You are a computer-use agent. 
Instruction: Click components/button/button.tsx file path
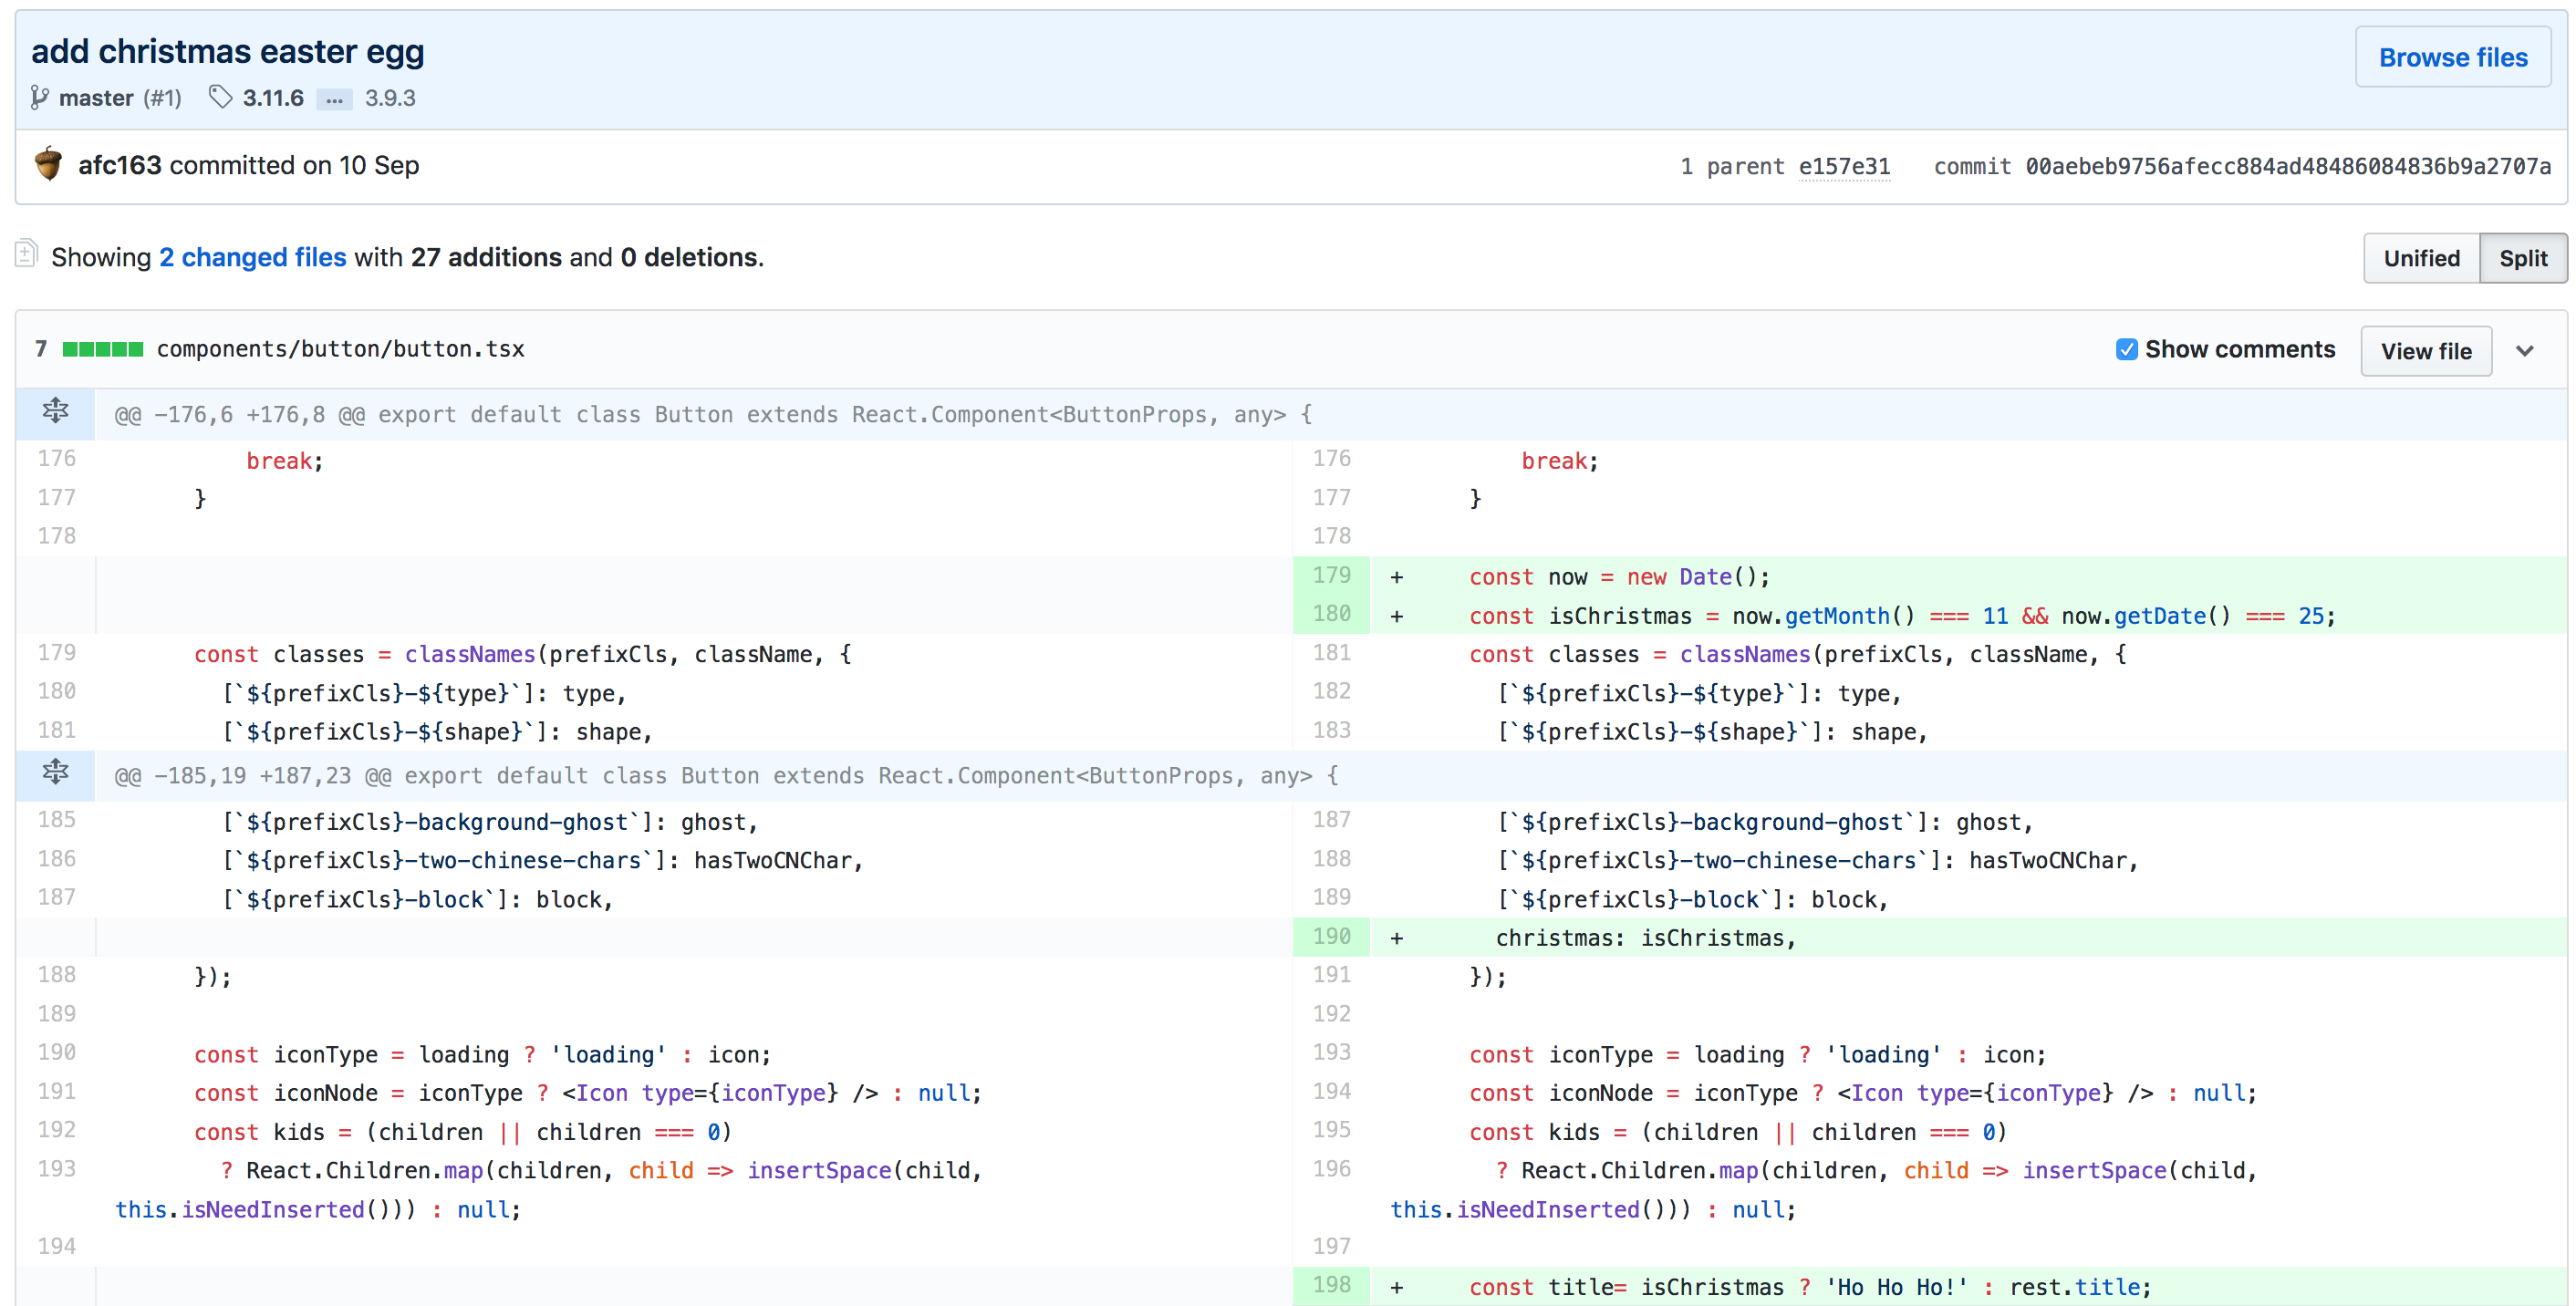tap(341, 349)
